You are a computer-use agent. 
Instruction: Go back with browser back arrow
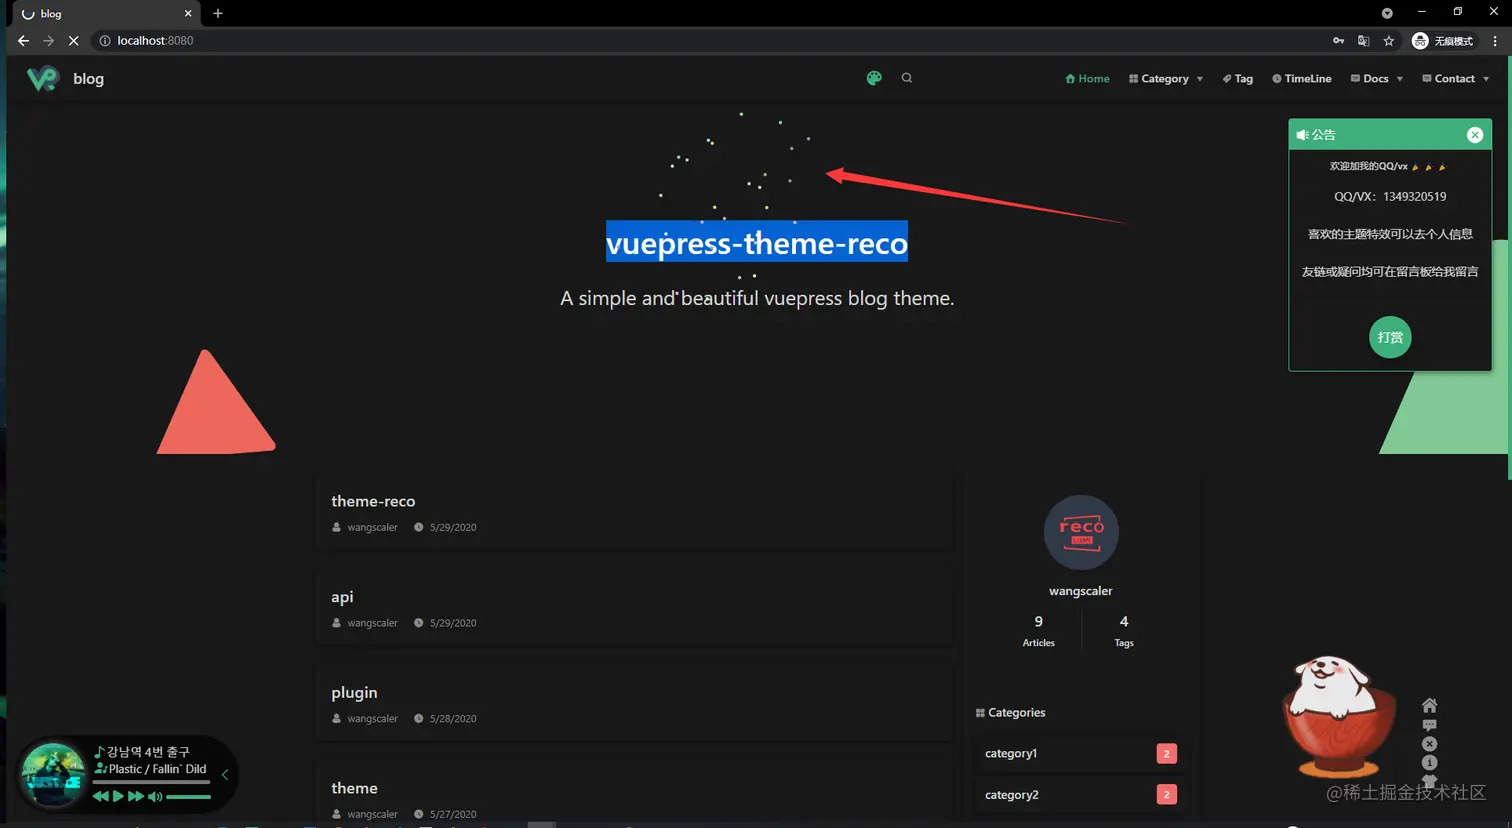[x=23, y=41]
